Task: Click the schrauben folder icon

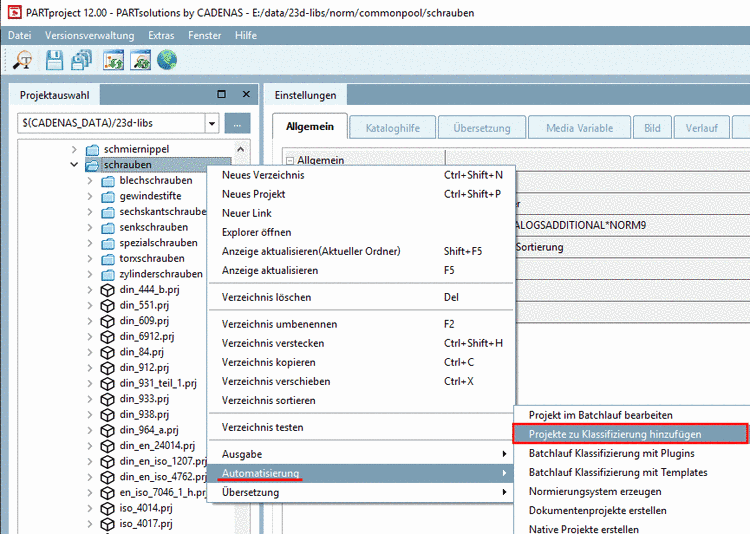Action: point(92,165)
